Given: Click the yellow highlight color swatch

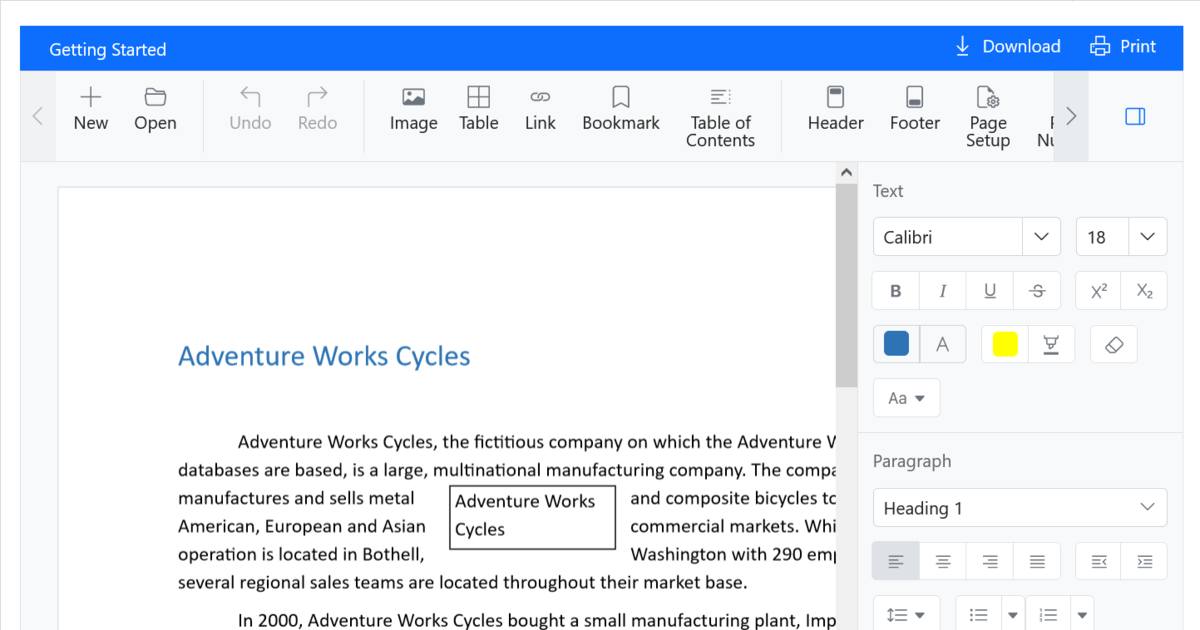Looking at the screenshot, I should coord(1005,344).
